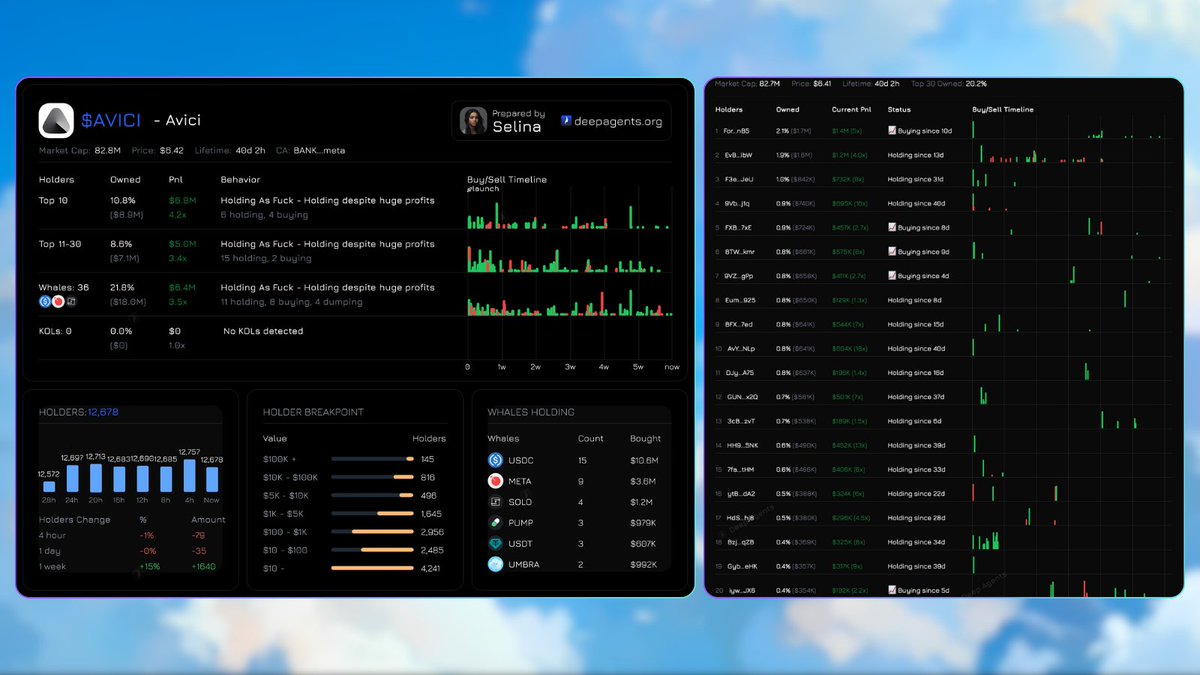Click the USDC coin icon in Whales Holding
Screen dimensions: 1200x675
click(495, 460)
